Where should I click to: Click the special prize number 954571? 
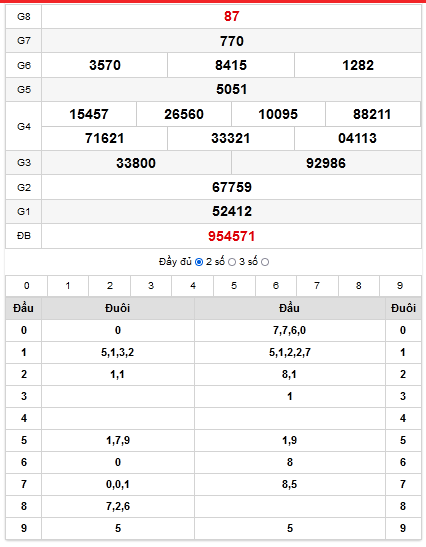(231, 236)
